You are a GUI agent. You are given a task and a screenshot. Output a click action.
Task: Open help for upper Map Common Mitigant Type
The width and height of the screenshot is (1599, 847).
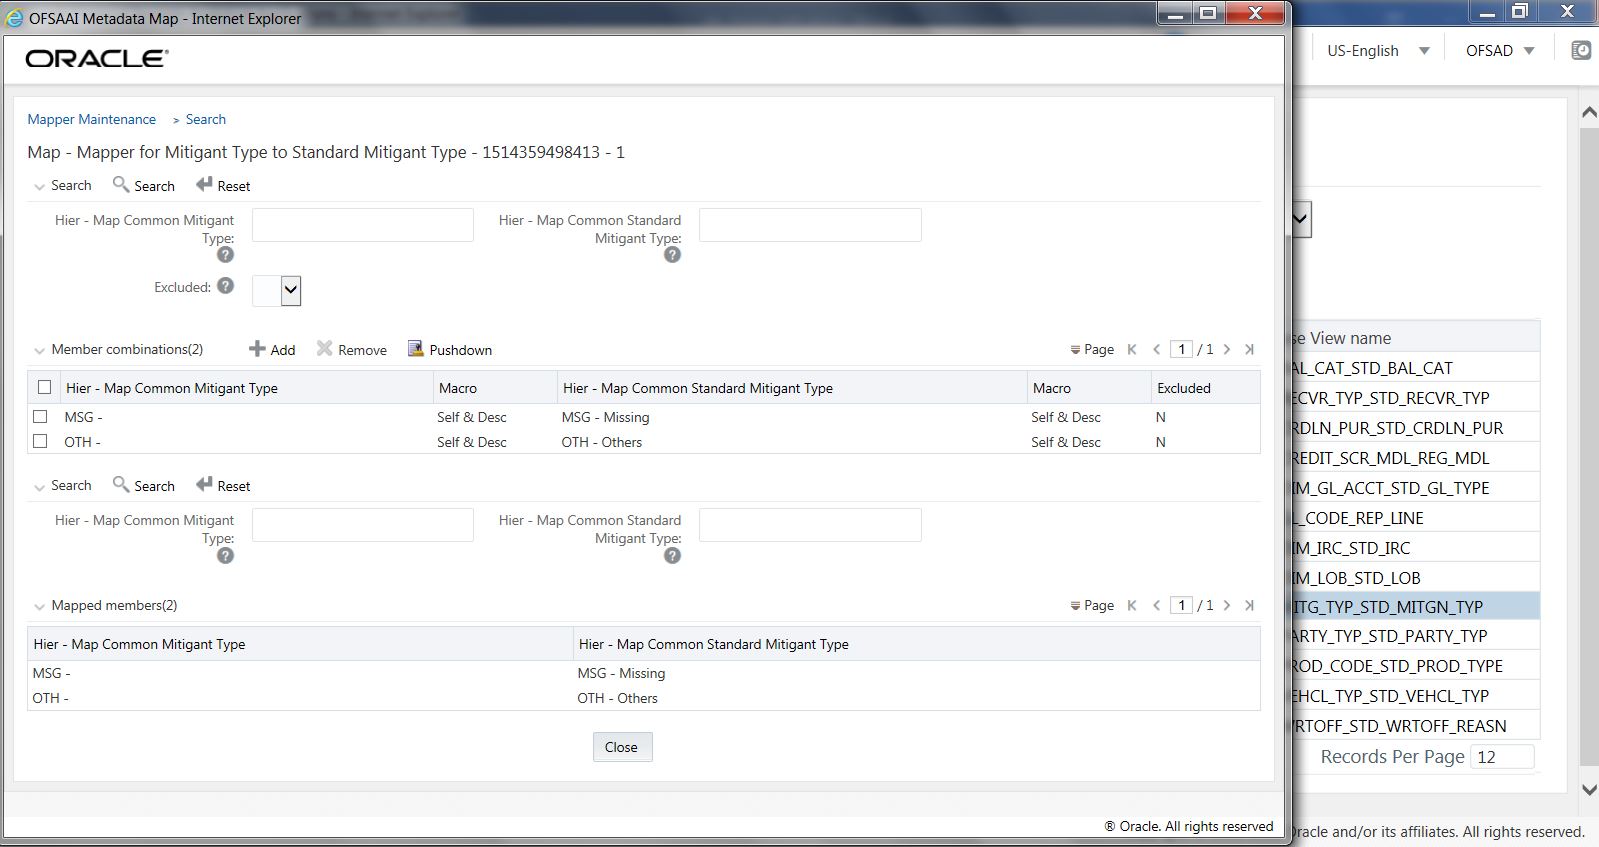coord(226,255)
